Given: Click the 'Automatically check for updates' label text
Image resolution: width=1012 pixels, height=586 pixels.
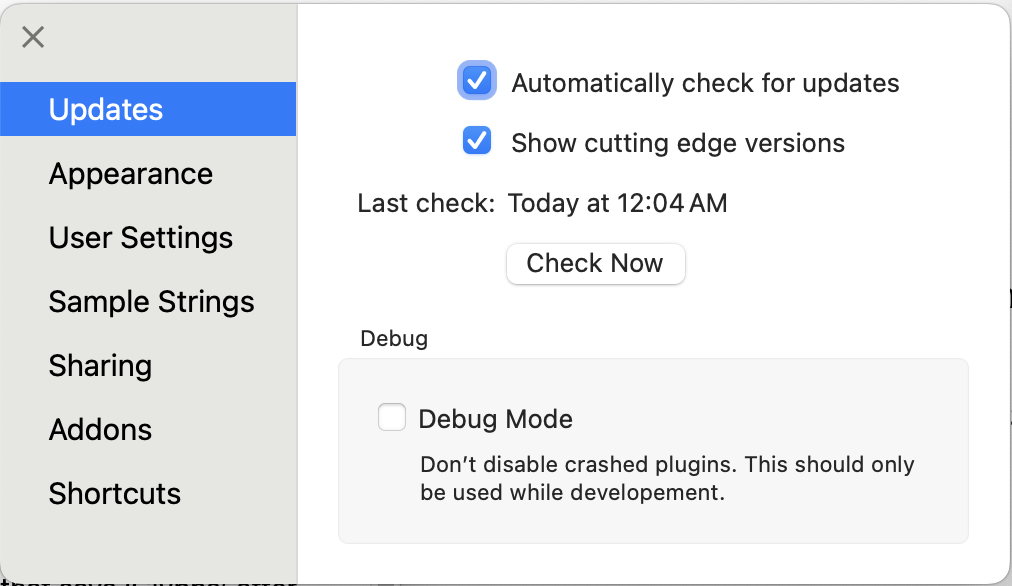Looking at the screenshot, I should (x=705, y=83).
